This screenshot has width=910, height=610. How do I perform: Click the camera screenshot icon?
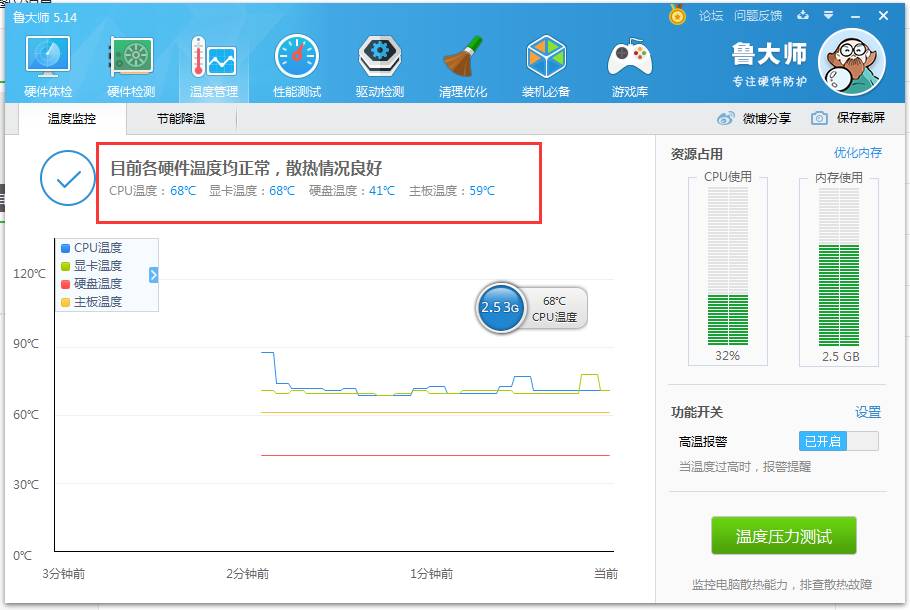tap(819, 118)
